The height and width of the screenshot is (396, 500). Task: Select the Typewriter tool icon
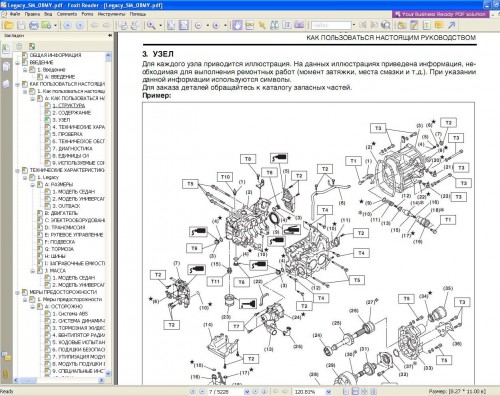pyautogui.click(x=427, y=25)
